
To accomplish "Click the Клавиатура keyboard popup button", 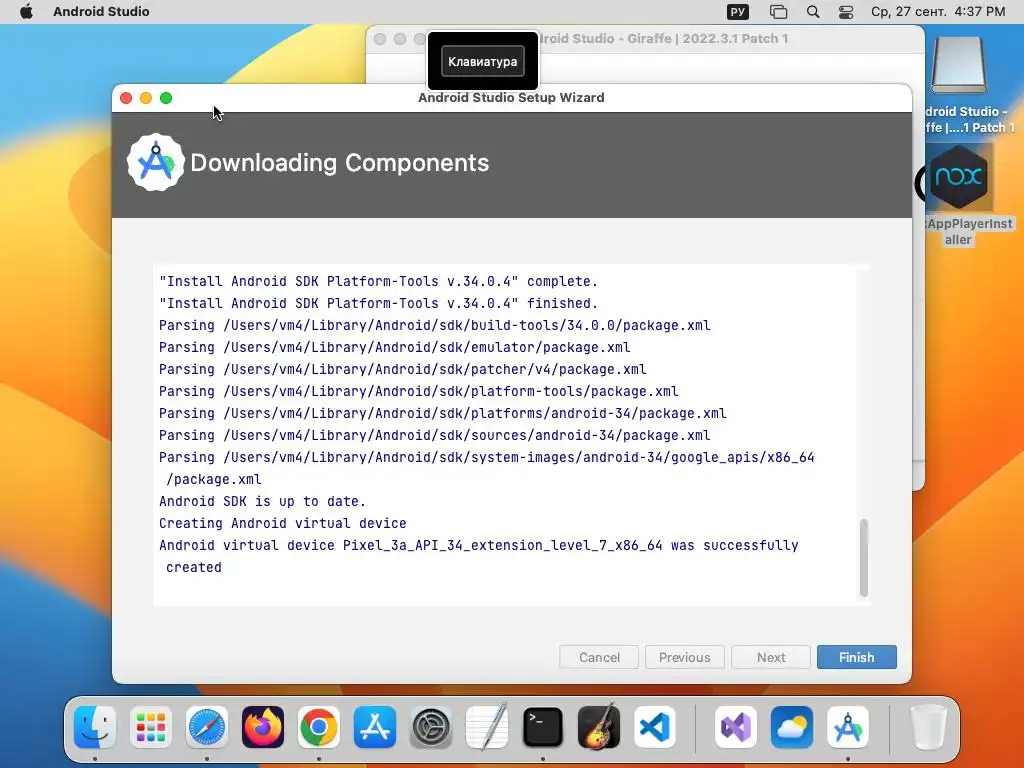I will (x=483, y=61).
